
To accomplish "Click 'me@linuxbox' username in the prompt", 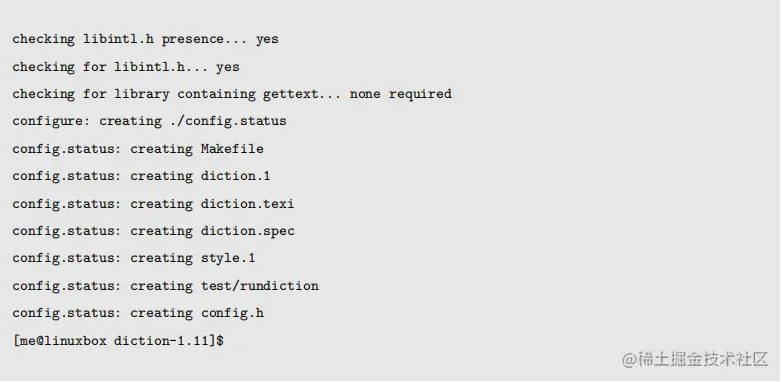I will click(x=62, y=341).
